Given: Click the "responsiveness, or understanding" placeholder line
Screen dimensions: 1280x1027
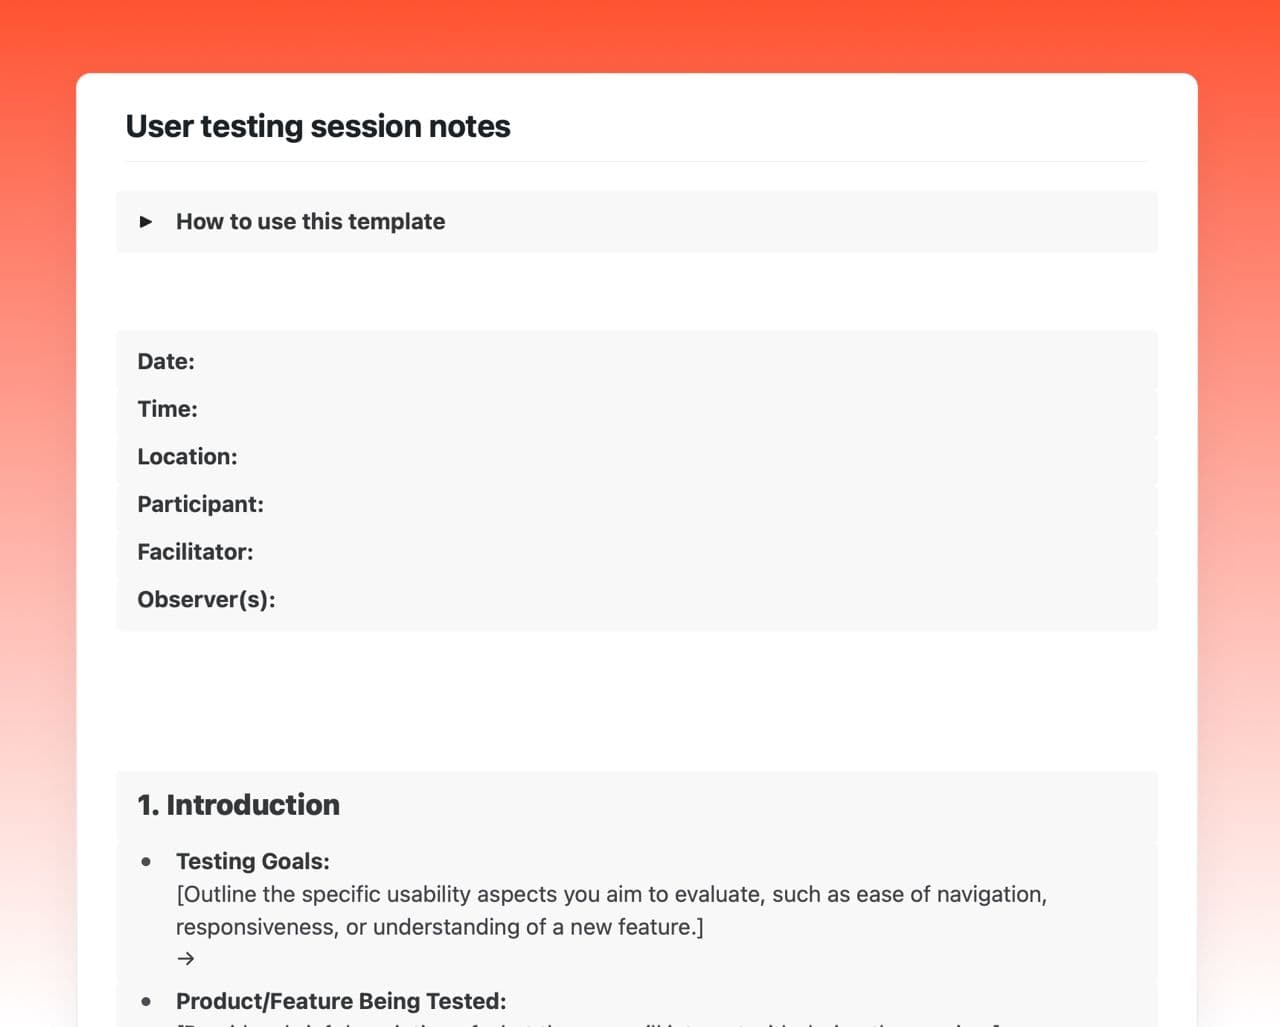Looking at the screenshot, I should 439,928.
